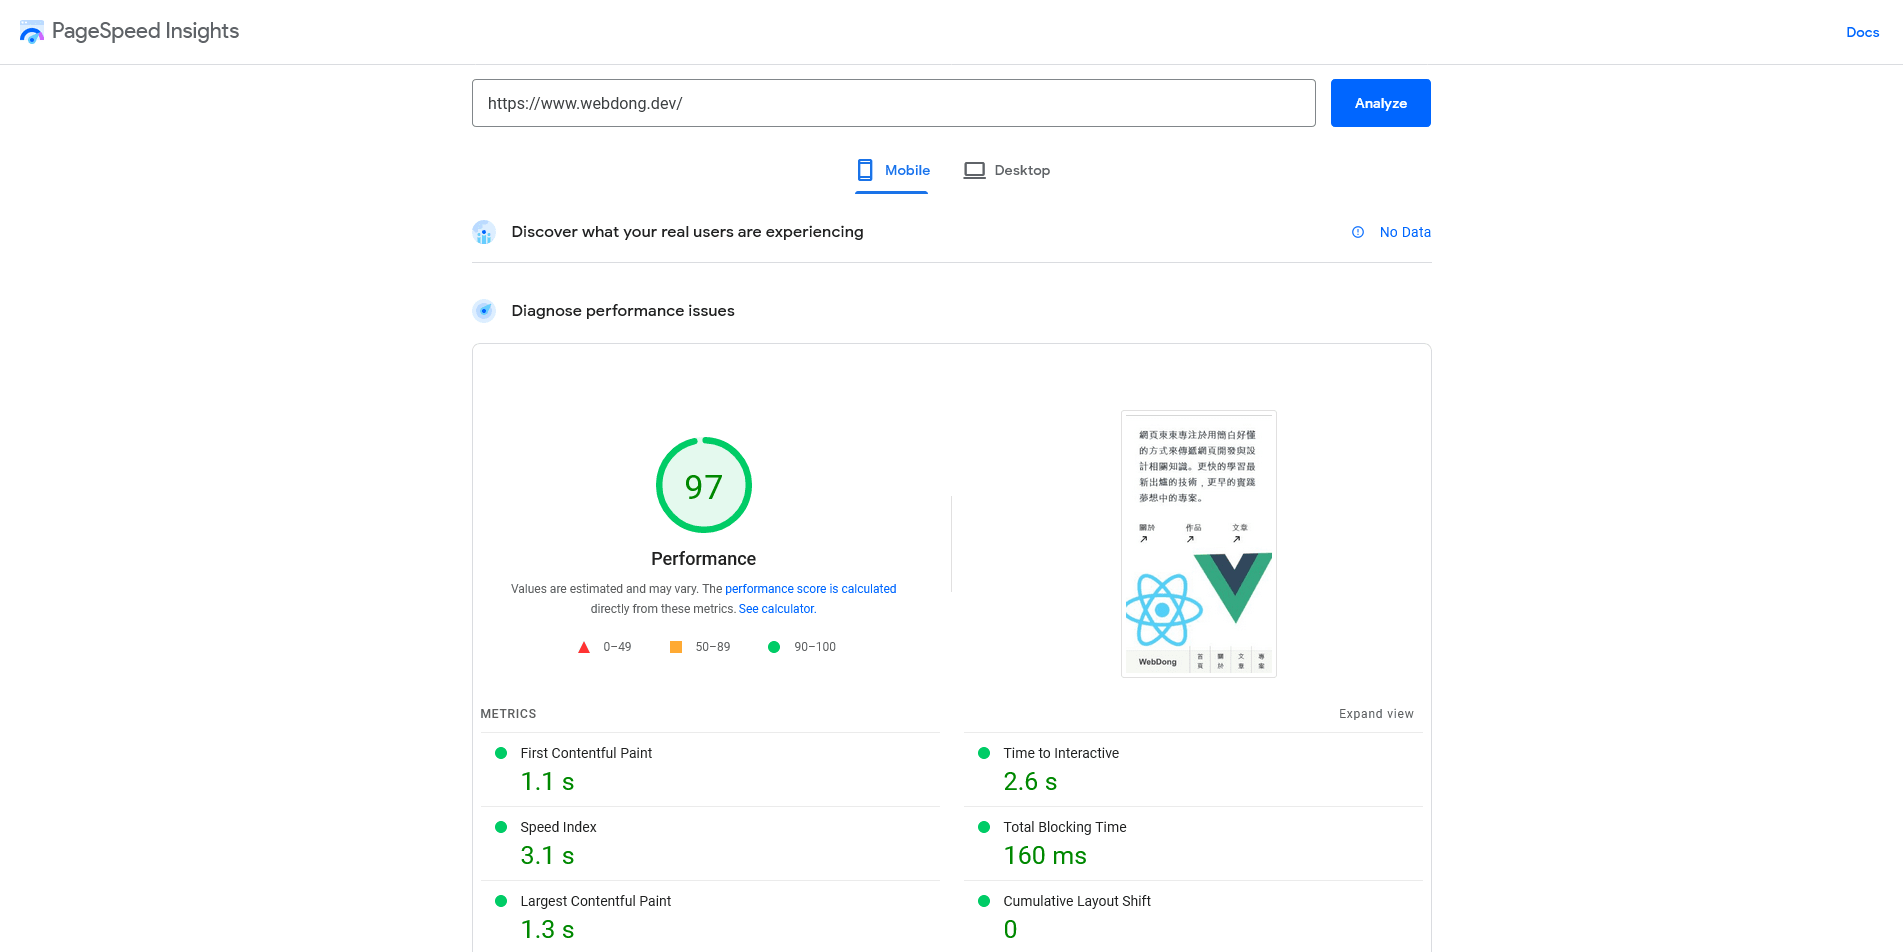Click the Total Blocking Time label
The height and width of the screenshot is (952, 1903).
tap(1065, 827)
